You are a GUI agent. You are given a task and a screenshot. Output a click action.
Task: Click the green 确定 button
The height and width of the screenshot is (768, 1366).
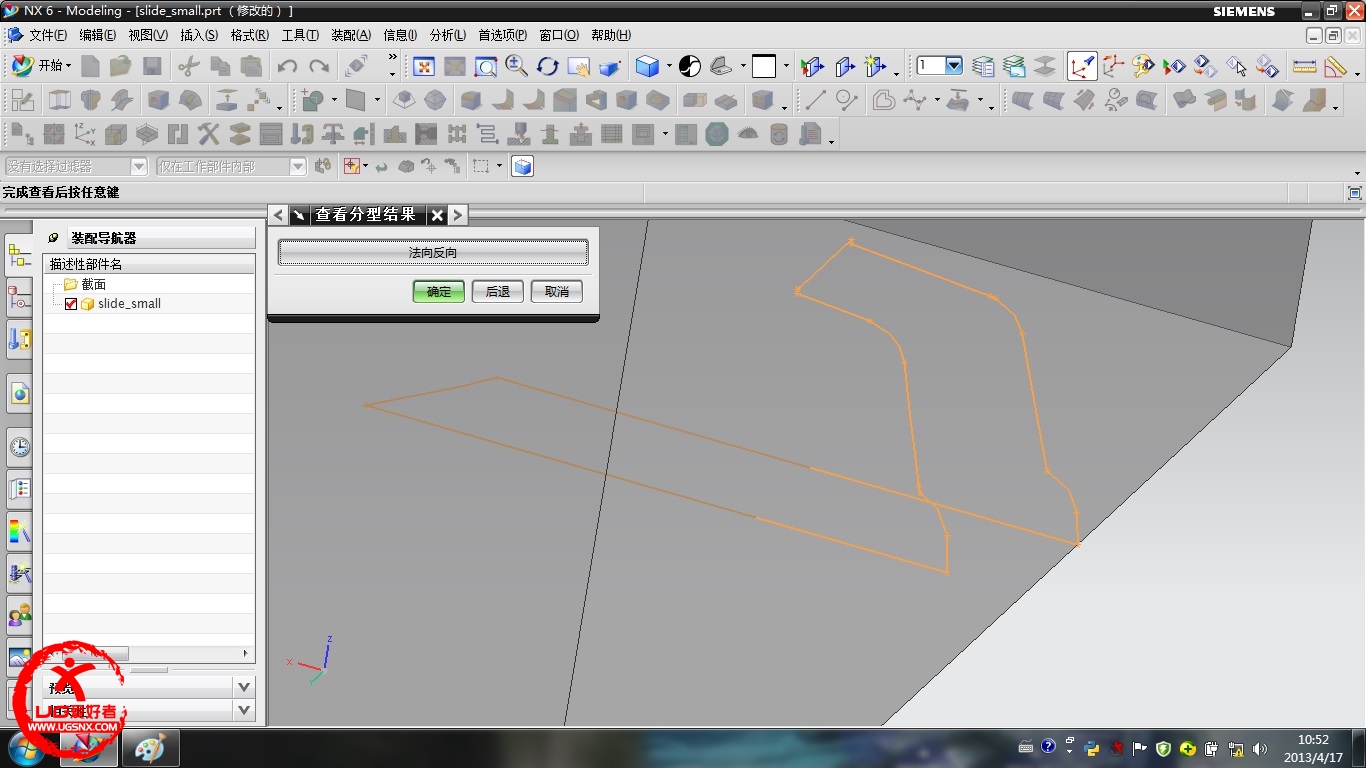tap(439, 292)
